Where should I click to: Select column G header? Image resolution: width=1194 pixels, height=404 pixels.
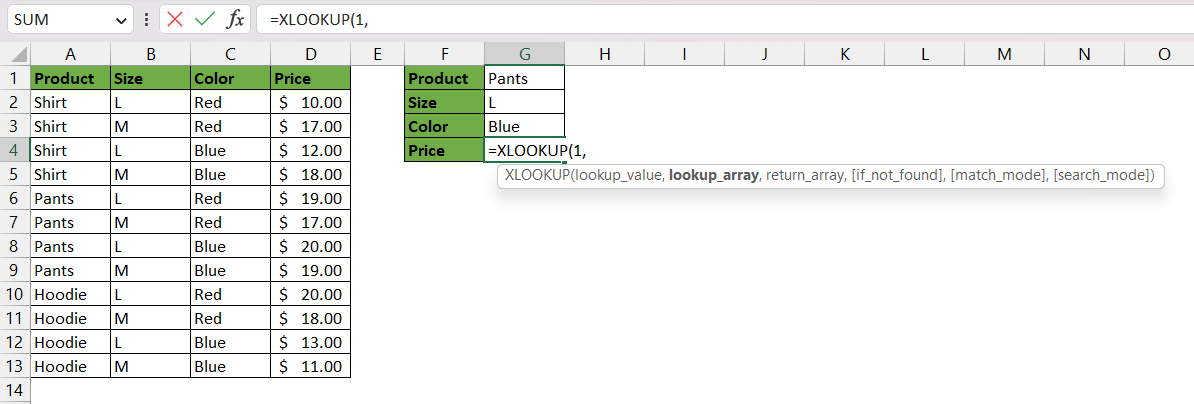tap(525, 54)
